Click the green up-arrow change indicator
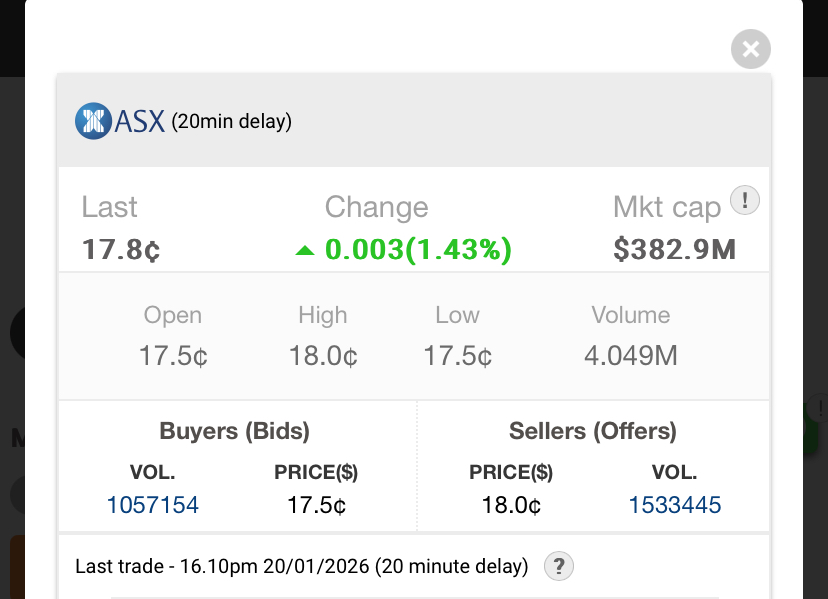This screenshot has height=599, width=828. pyautogui.click(x=305, y=250)
